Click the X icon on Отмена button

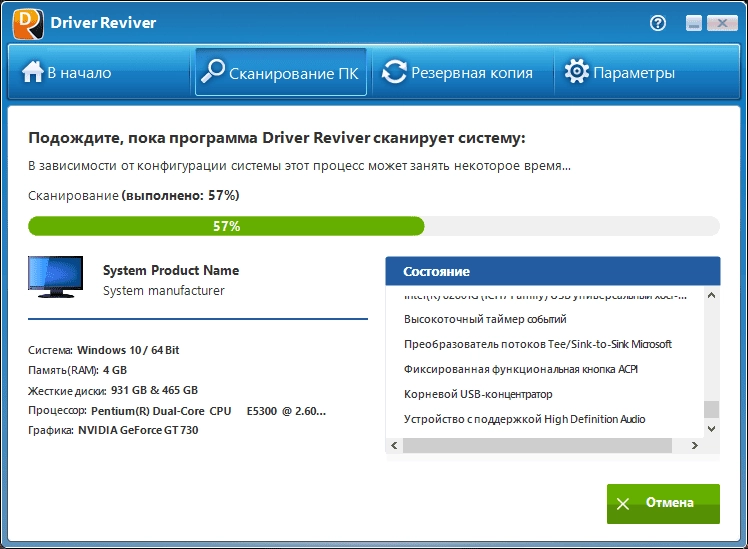(x=623, y=504)
